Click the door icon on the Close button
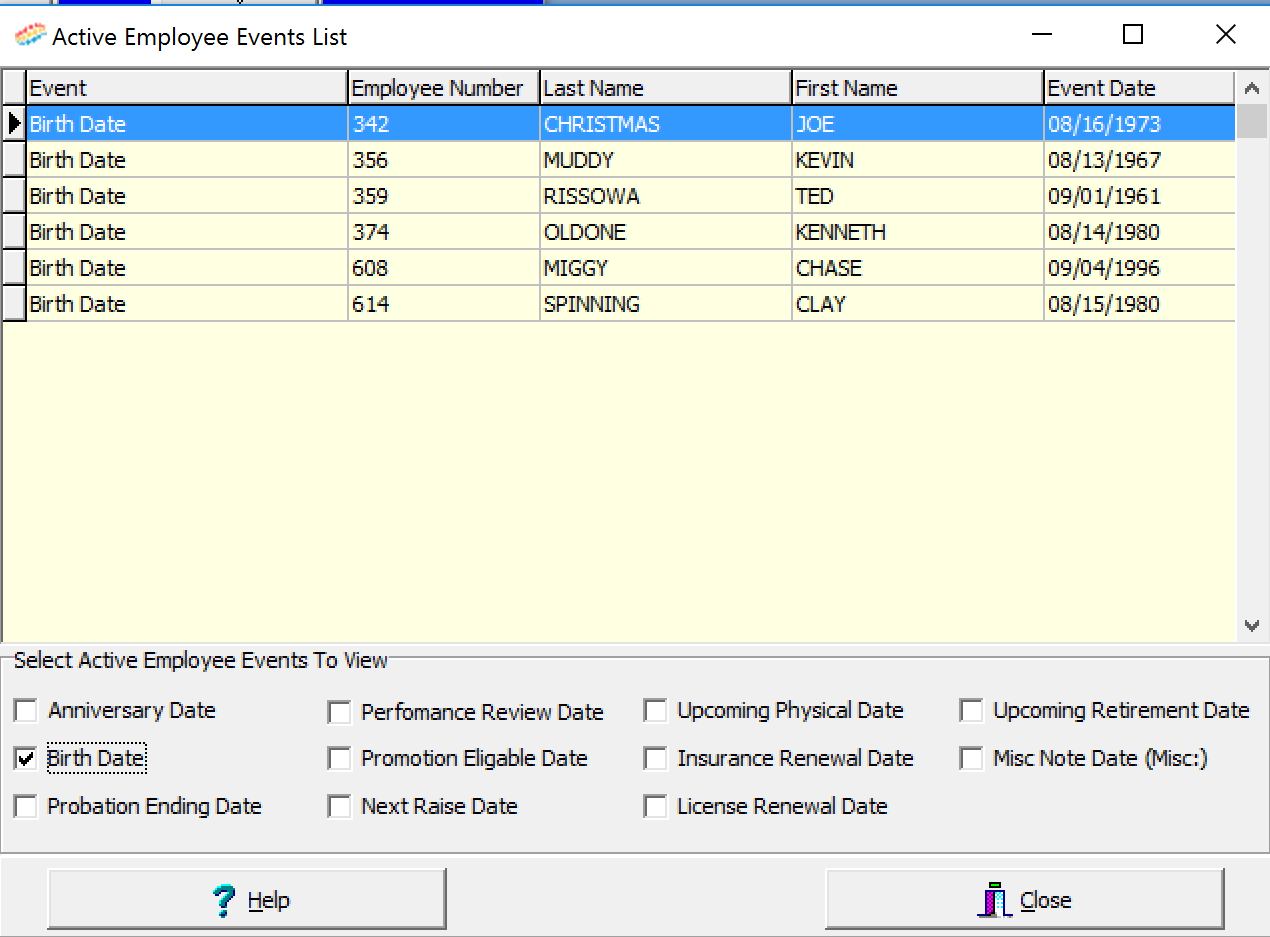The image size is (1270, 937). pyautogui.click(x=995, y=900)
